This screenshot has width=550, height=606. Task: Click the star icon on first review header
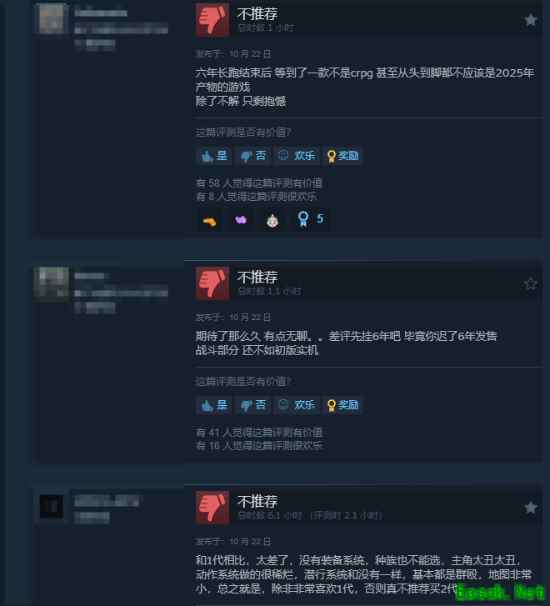[531, 20]
